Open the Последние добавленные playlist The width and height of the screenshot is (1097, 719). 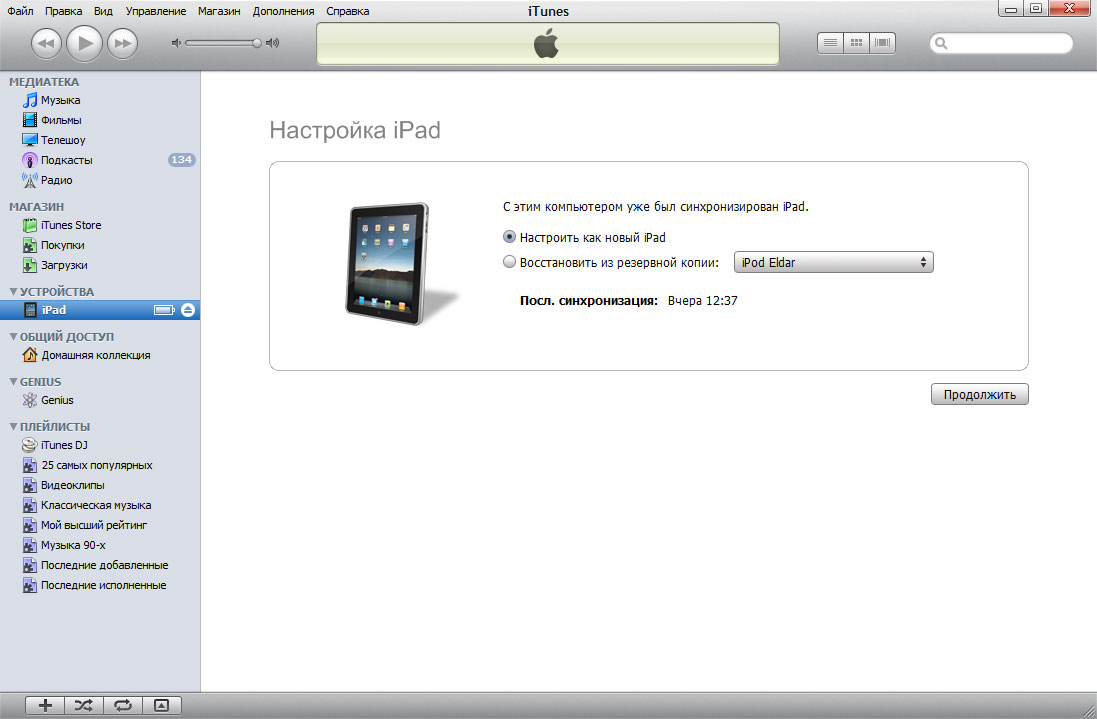tap(95, 565)
